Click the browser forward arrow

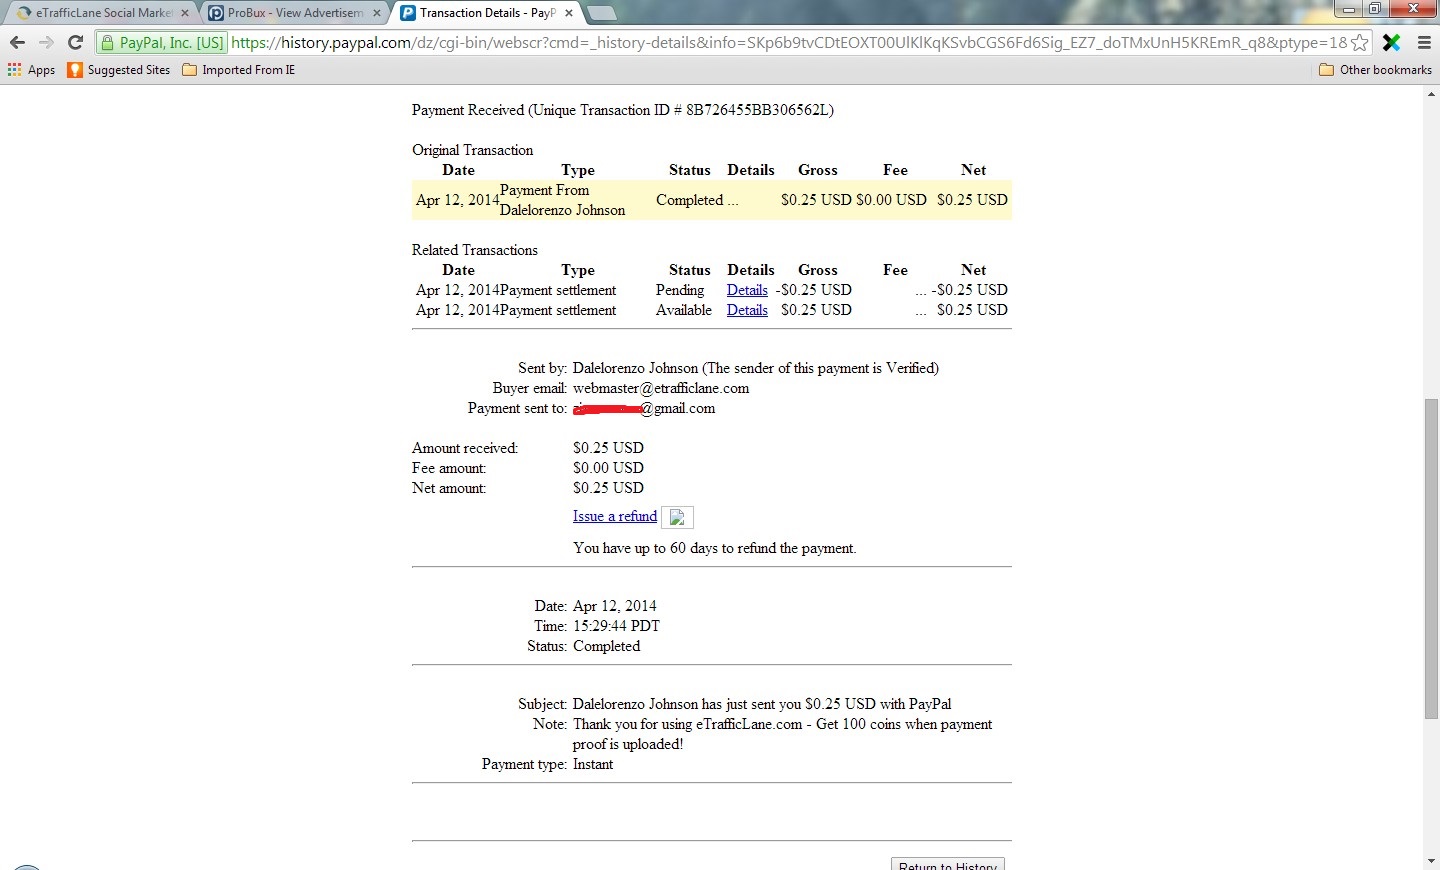(46, 43)
